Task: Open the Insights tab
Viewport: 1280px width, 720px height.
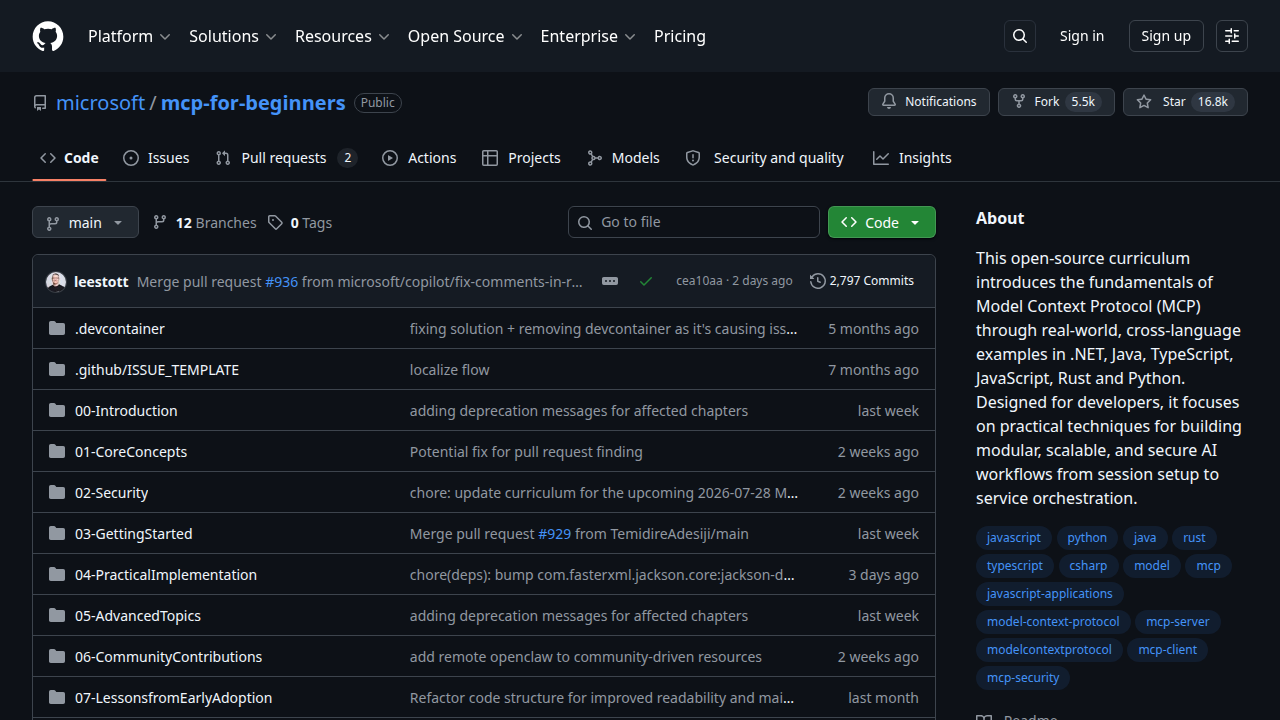Action: 912,158
